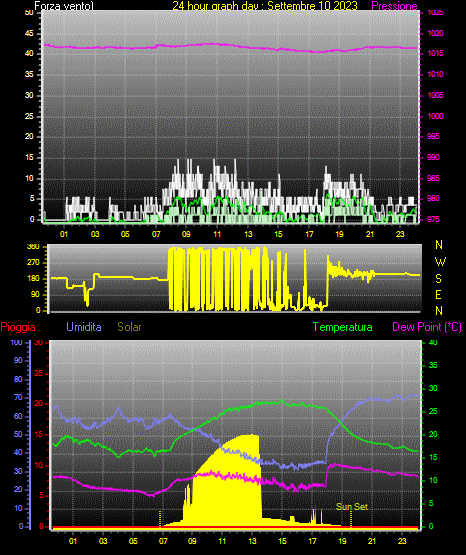Viewport: 466px width, 555px height.
Task: Click green '40' on the temperature axis
Action: (x=433, y=342)
